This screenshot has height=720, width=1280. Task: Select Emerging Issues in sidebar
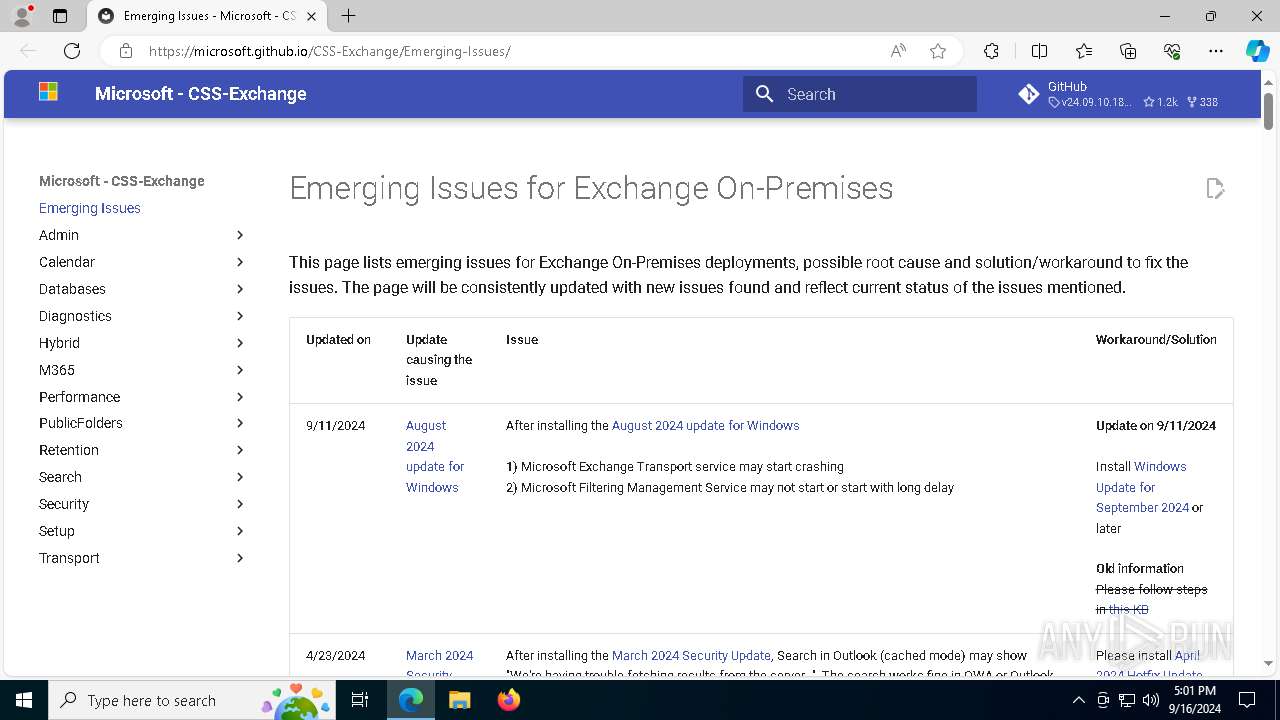[x=90, y=208]
